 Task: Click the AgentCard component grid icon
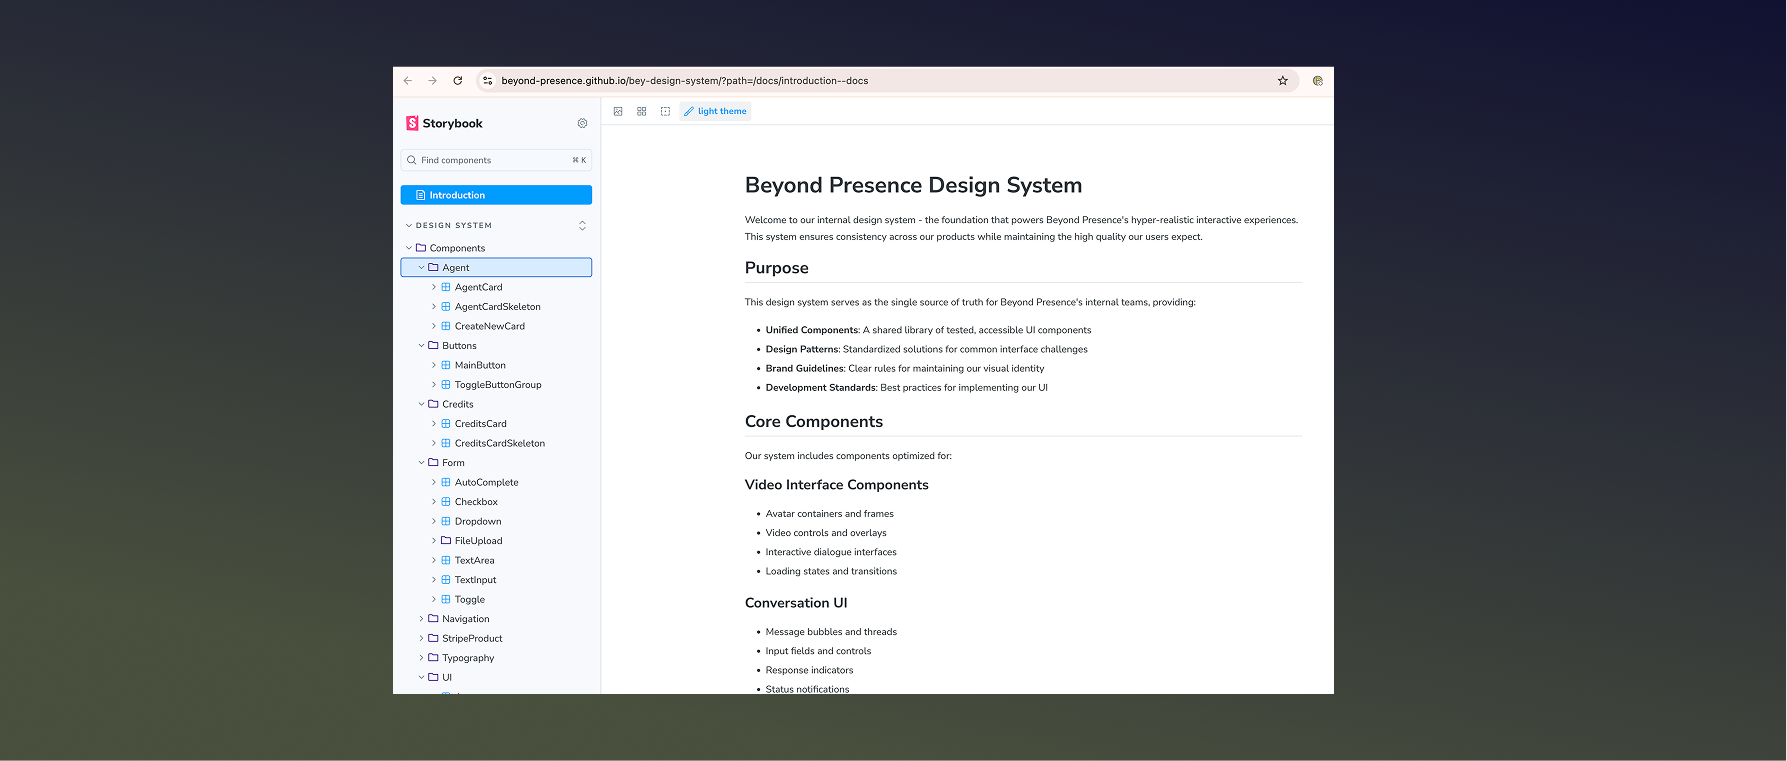click(x=446, y=287)
